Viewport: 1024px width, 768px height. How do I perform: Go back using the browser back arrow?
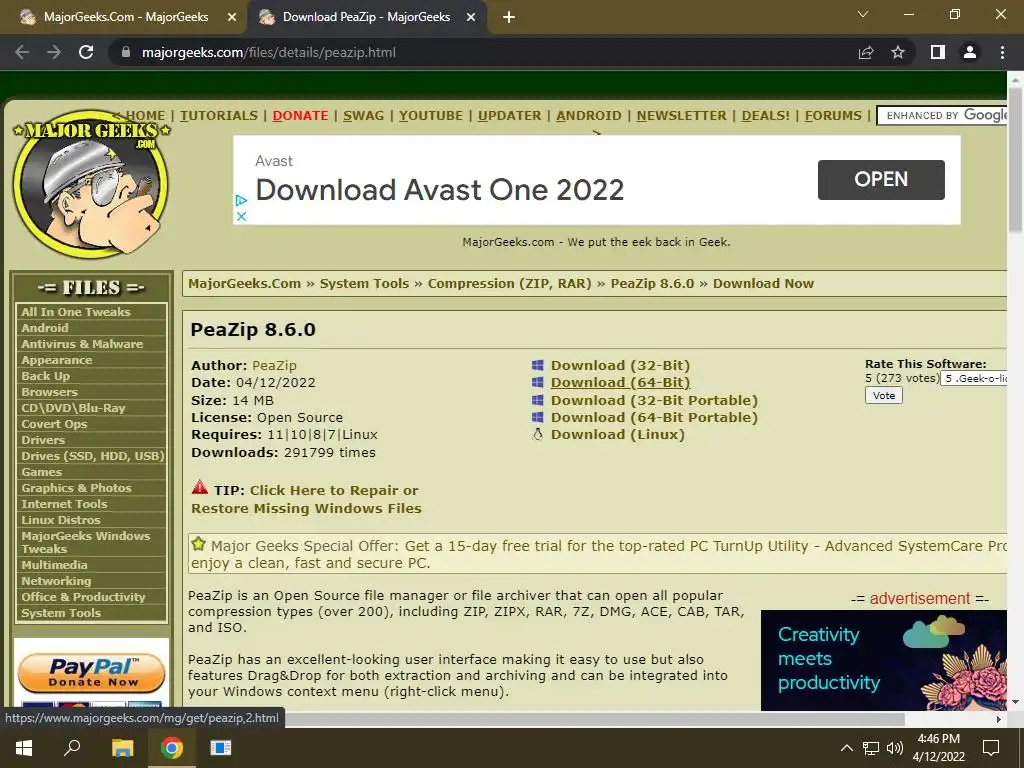coord(22,52)
